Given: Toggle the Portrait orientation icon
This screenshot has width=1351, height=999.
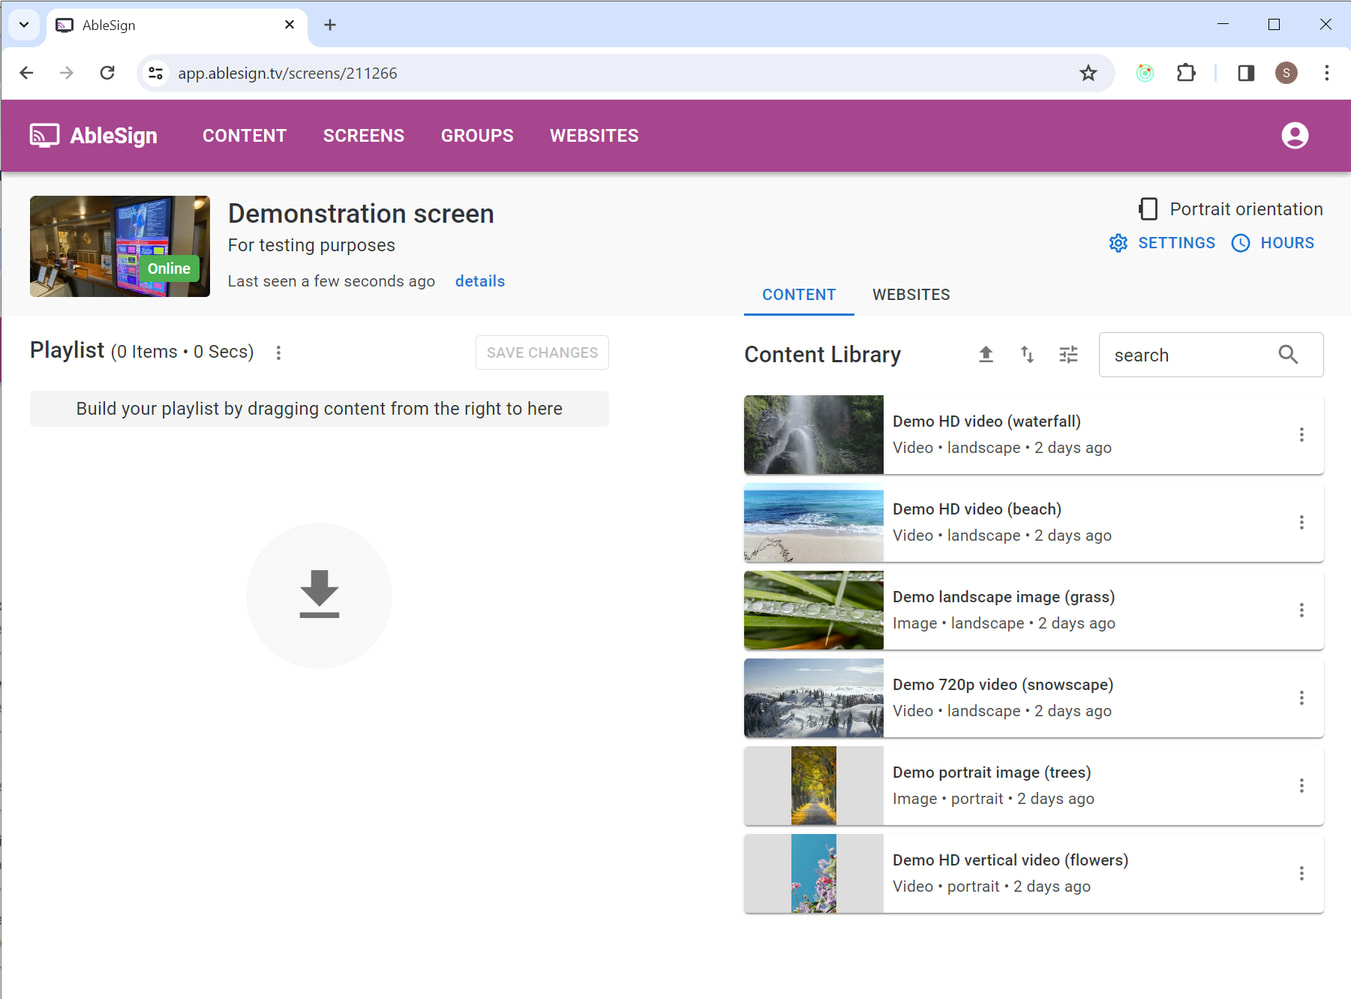Looking at the screenshot, I should pos(1148,209).
